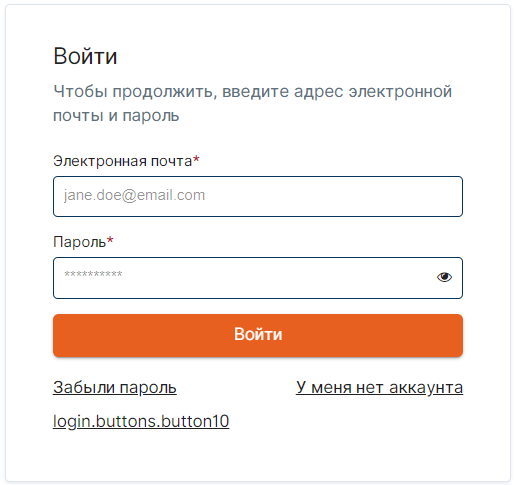
Task: Click the subtitle line starting with Чтобы продолжить
Action: pos(253,92)
